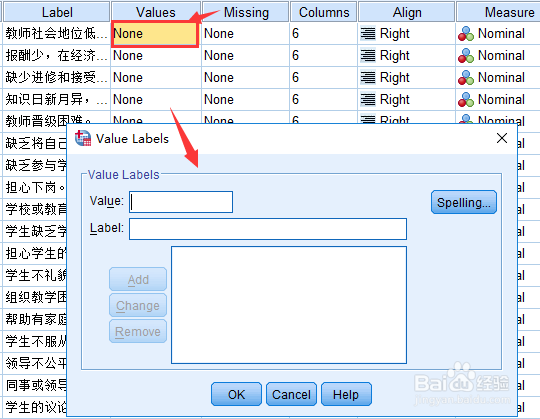Close the Value Labels dialog
Viewport: 540px width, 419px height.
point(502,138)
